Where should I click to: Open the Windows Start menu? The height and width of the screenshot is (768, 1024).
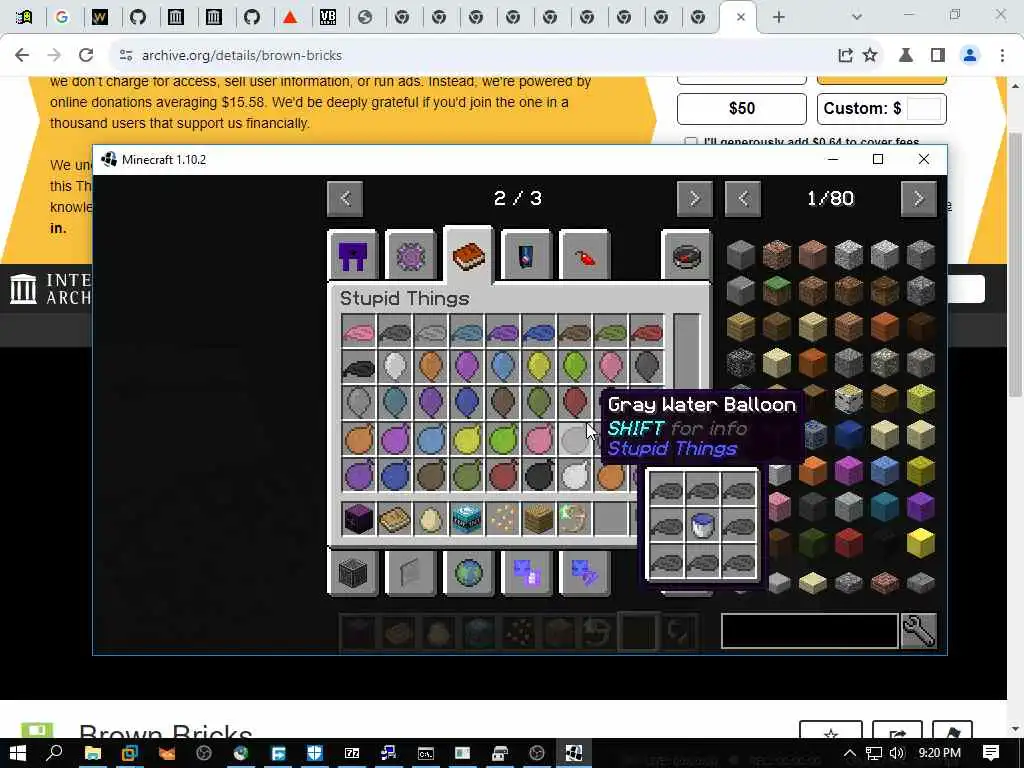[x=18, y=753]
